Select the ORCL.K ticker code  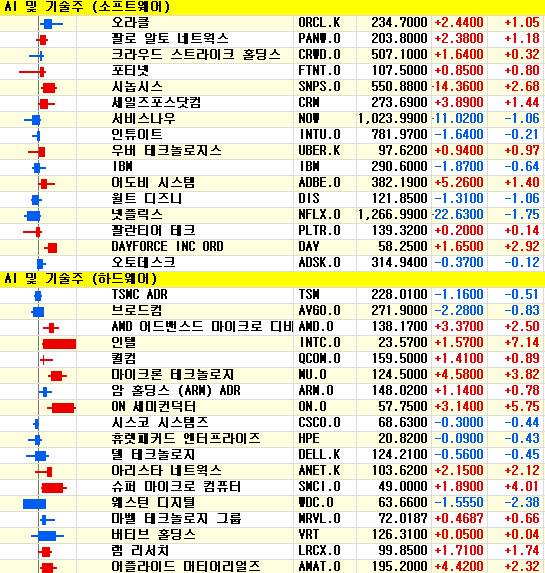click(319, 23)
